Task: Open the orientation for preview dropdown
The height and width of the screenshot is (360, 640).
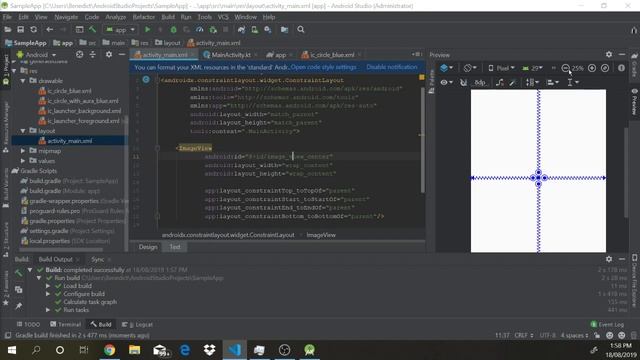Action: click(470, 68)
